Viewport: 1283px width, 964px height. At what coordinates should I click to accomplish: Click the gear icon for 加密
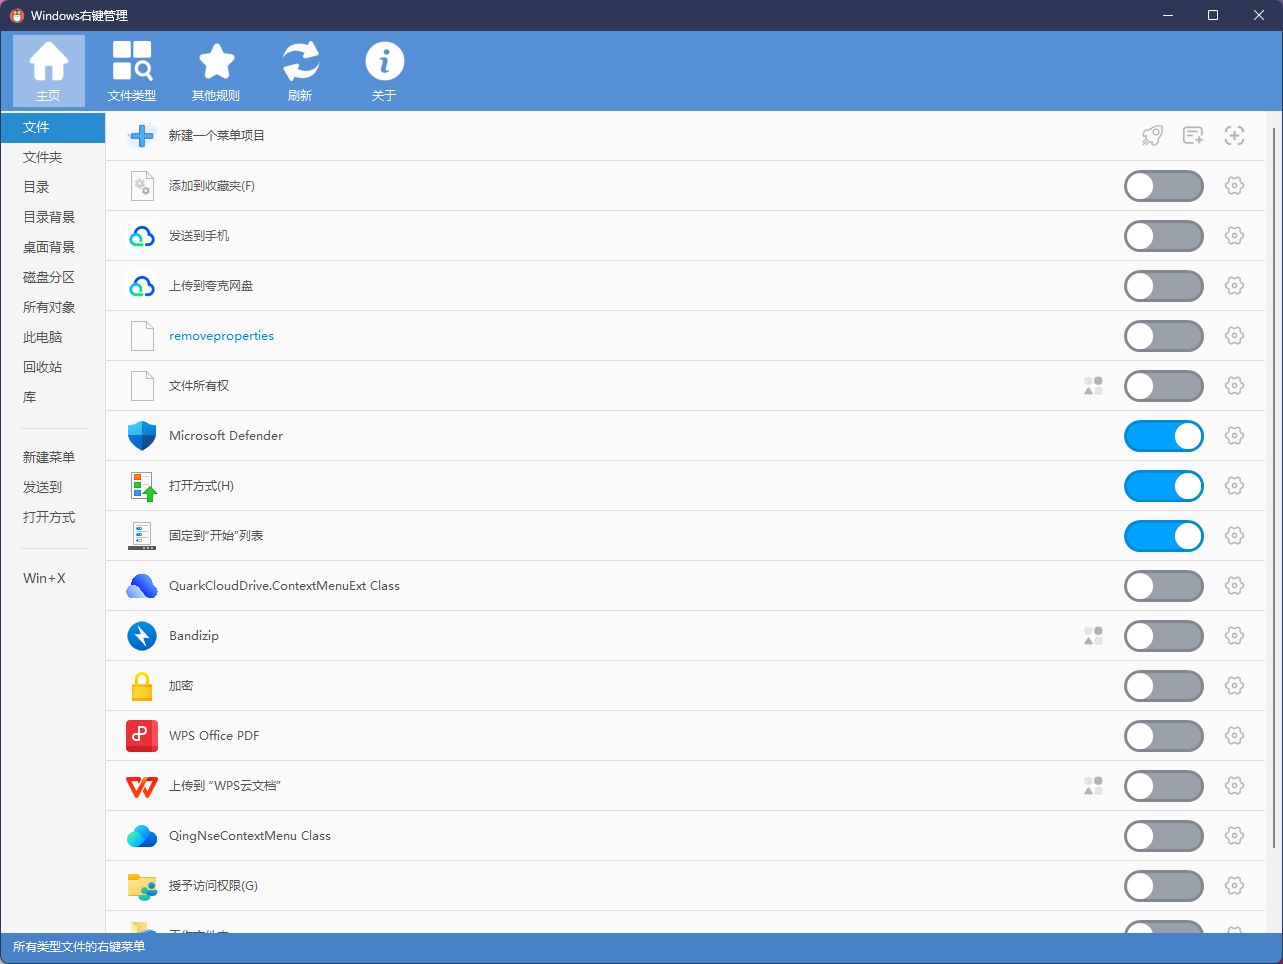(x=1234, y=686)
